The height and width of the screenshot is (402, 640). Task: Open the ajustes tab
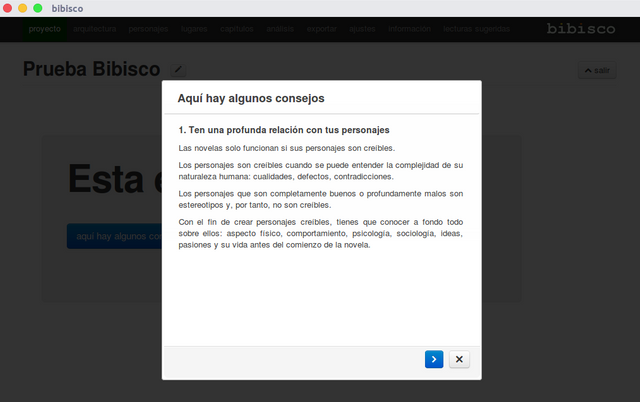point(362,29)
